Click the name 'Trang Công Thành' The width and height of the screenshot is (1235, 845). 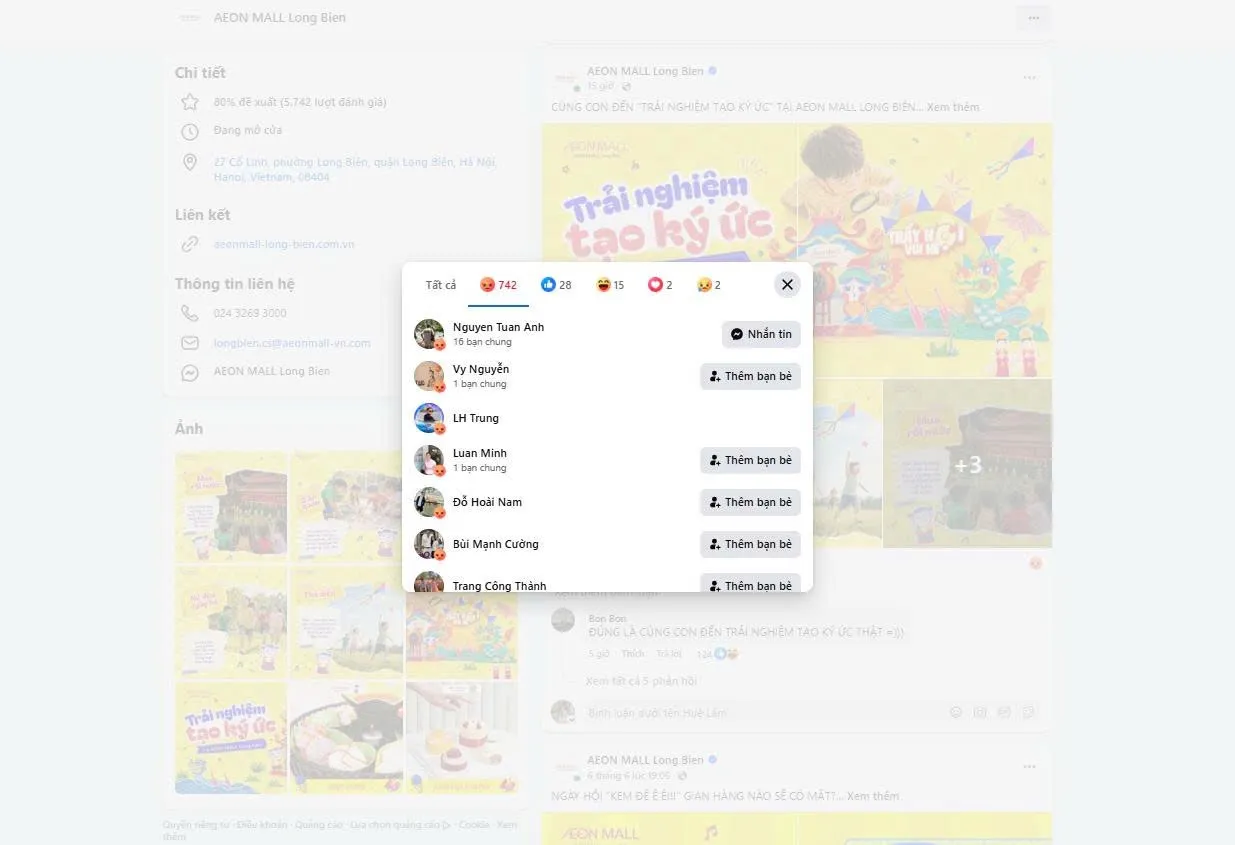click(500, 586)
